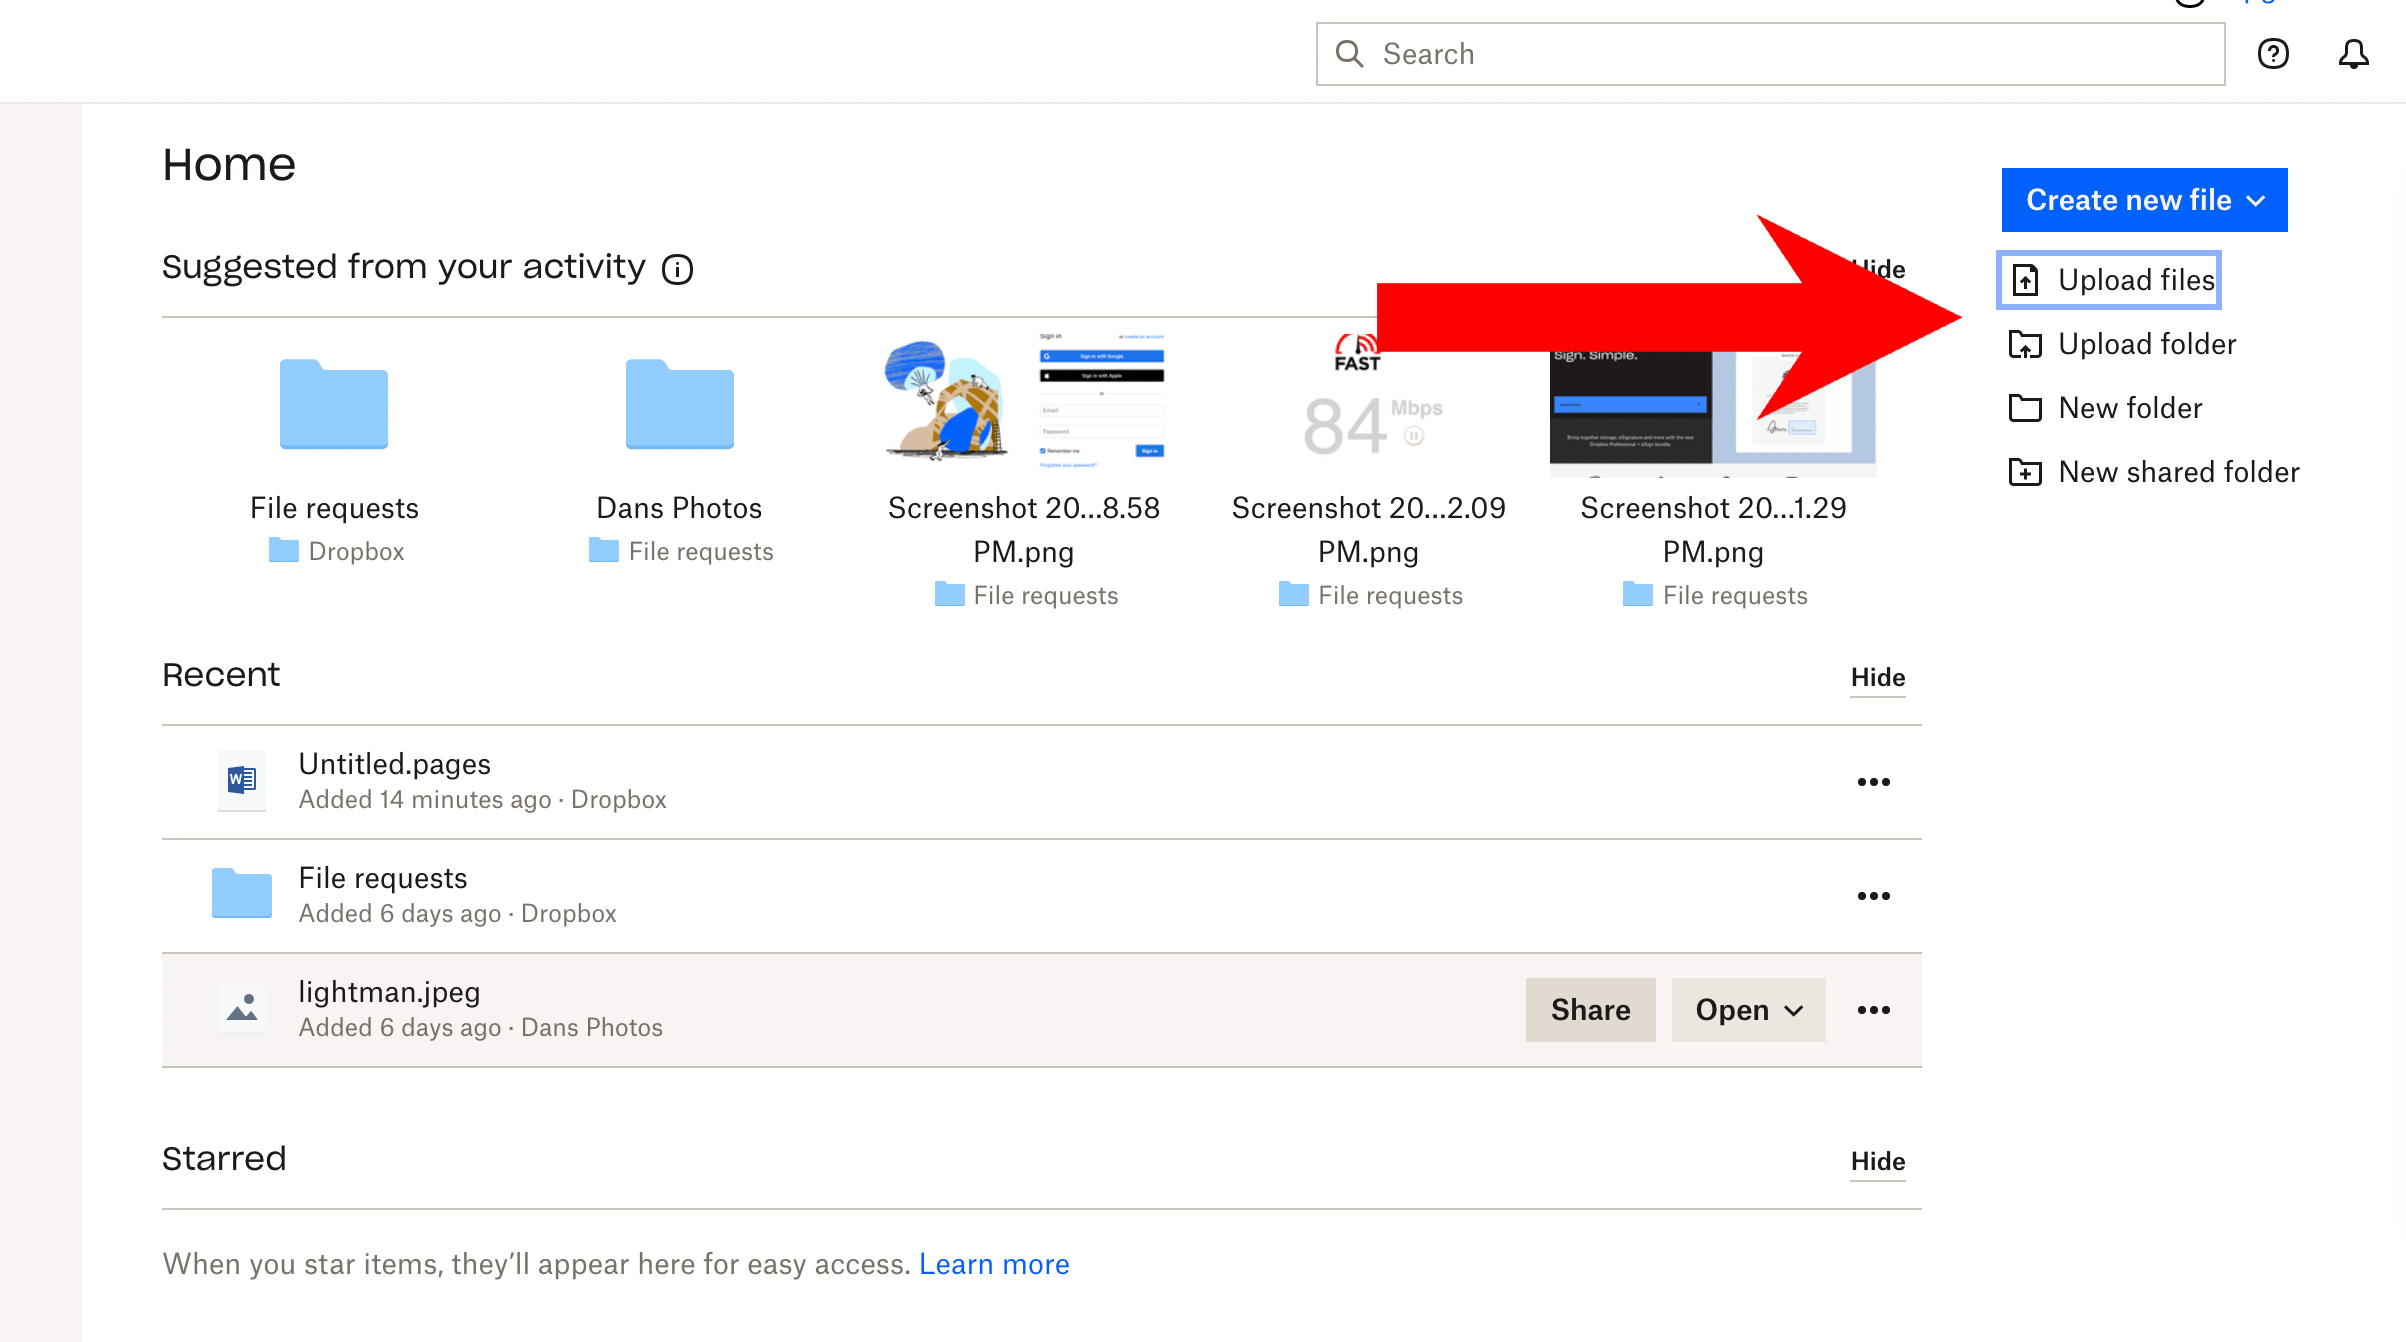
Task: Click the Dans Photos folder label
Action: pos(679,508)
